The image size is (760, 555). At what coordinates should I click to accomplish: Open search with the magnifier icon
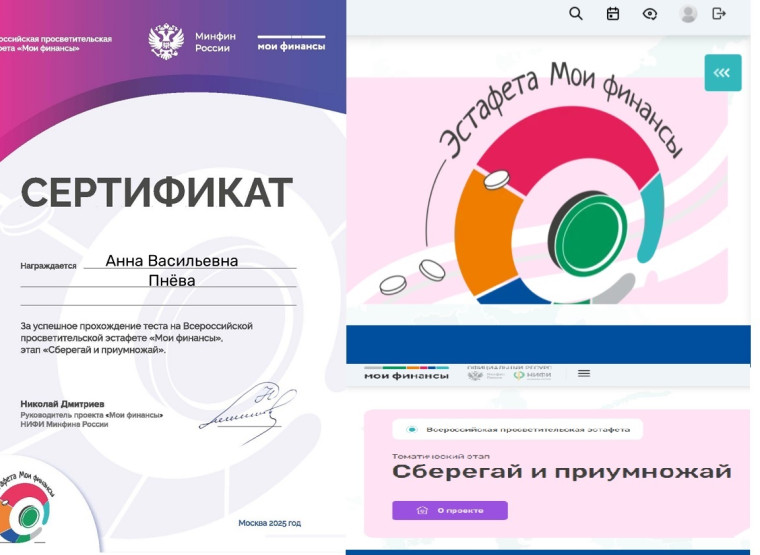(x=576, y=14)
